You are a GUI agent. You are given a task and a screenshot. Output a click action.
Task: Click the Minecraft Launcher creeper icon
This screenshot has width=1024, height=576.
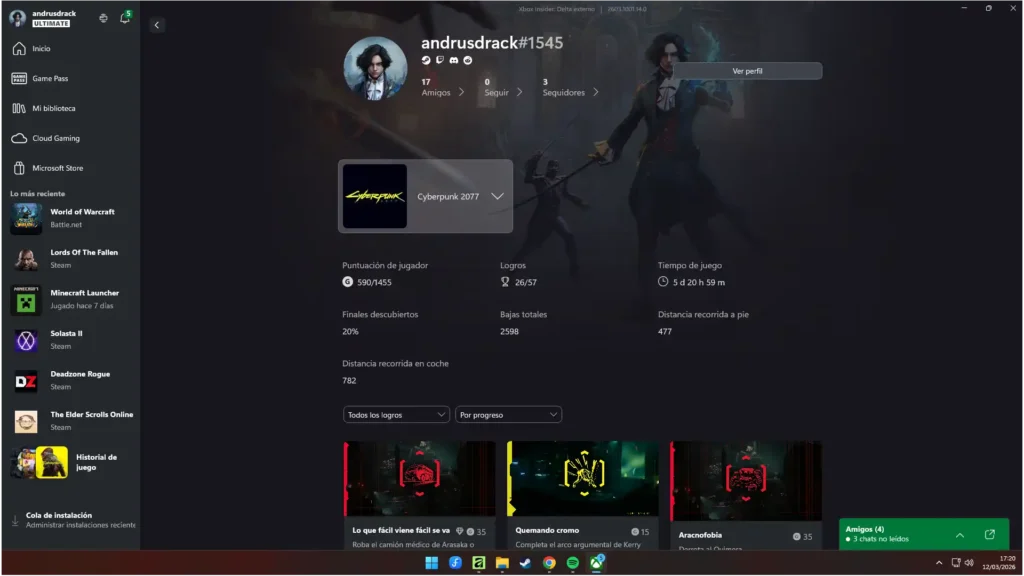[x=26, y=299]
